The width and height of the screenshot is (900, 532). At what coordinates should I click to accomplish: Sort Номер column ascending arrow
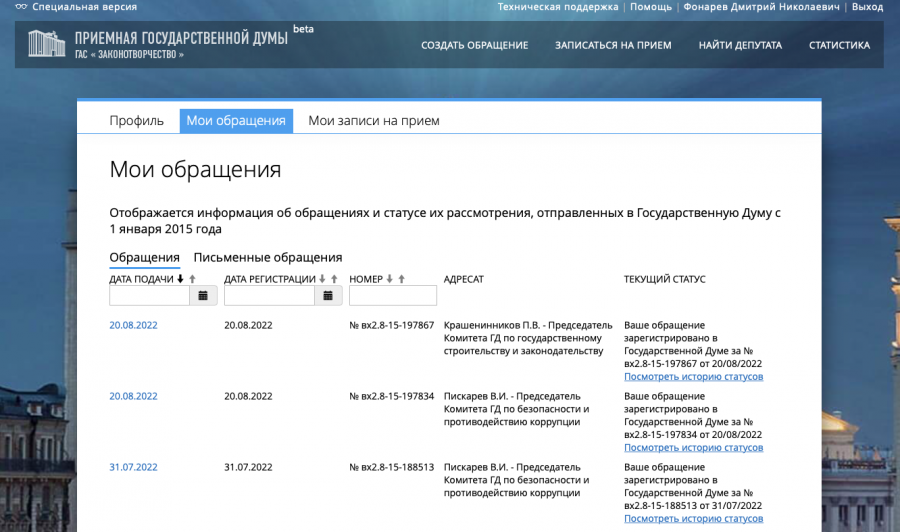[401, 279]
